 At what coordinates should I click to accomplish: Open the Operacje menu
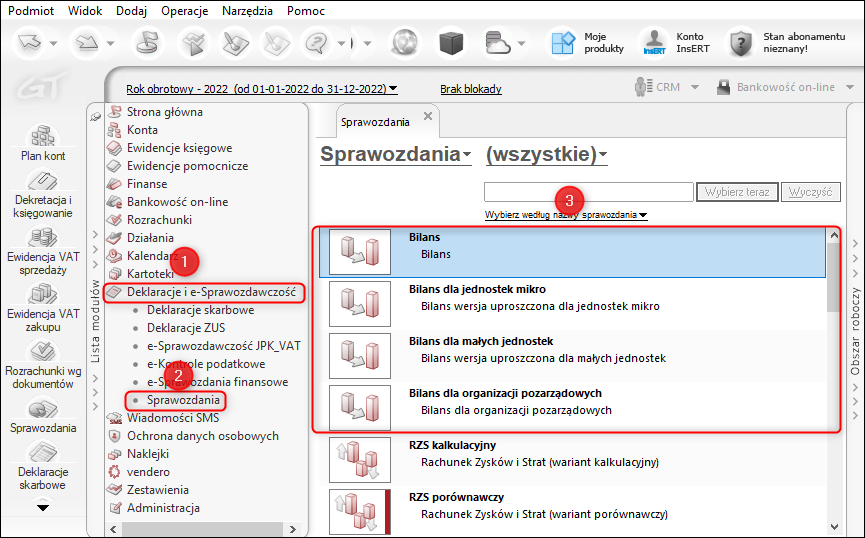pyautogui.click(x=185, y=10)
